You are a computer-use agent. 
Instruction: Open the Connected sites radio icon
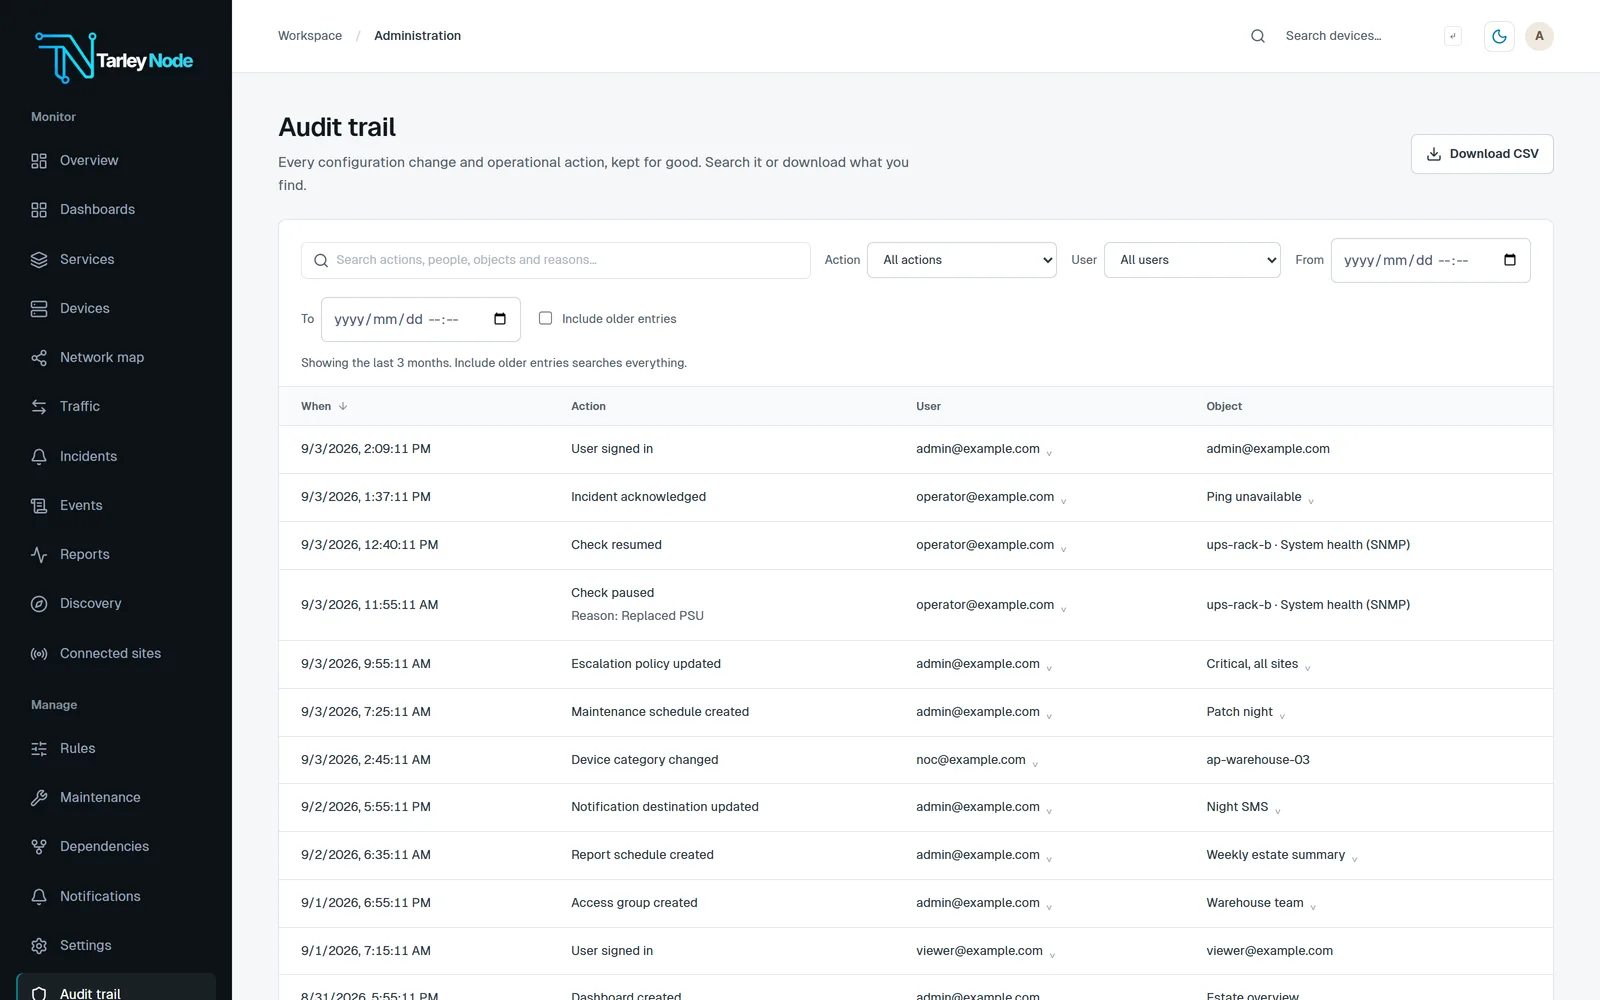point(39,654)
